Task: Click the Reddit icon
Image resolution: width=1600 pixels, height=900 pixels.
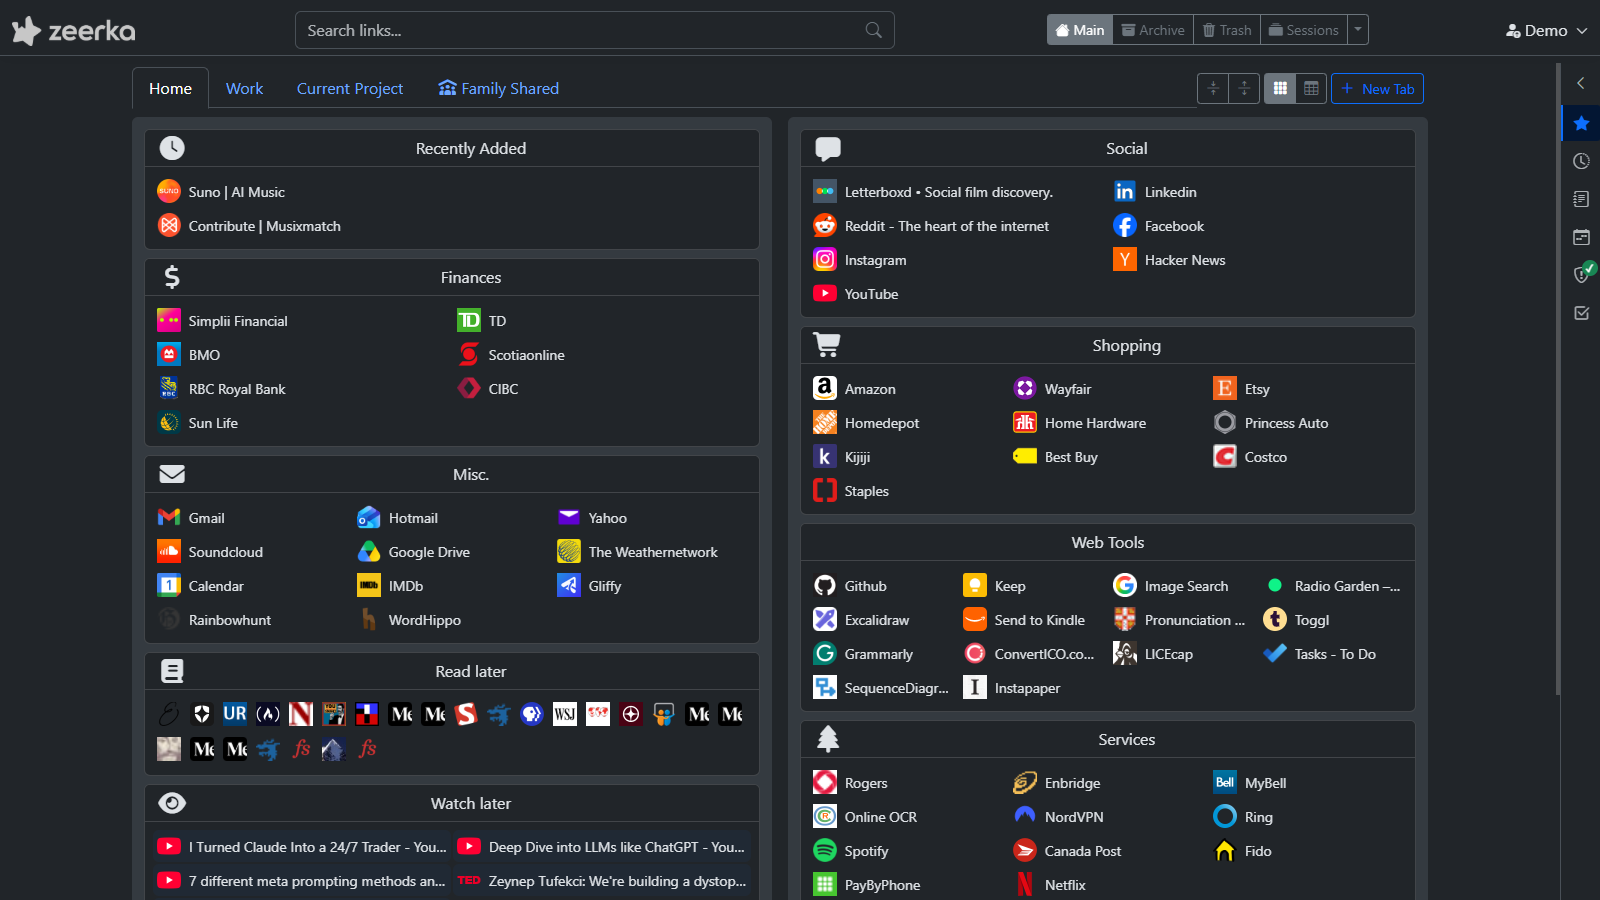Action: [825, 225]
